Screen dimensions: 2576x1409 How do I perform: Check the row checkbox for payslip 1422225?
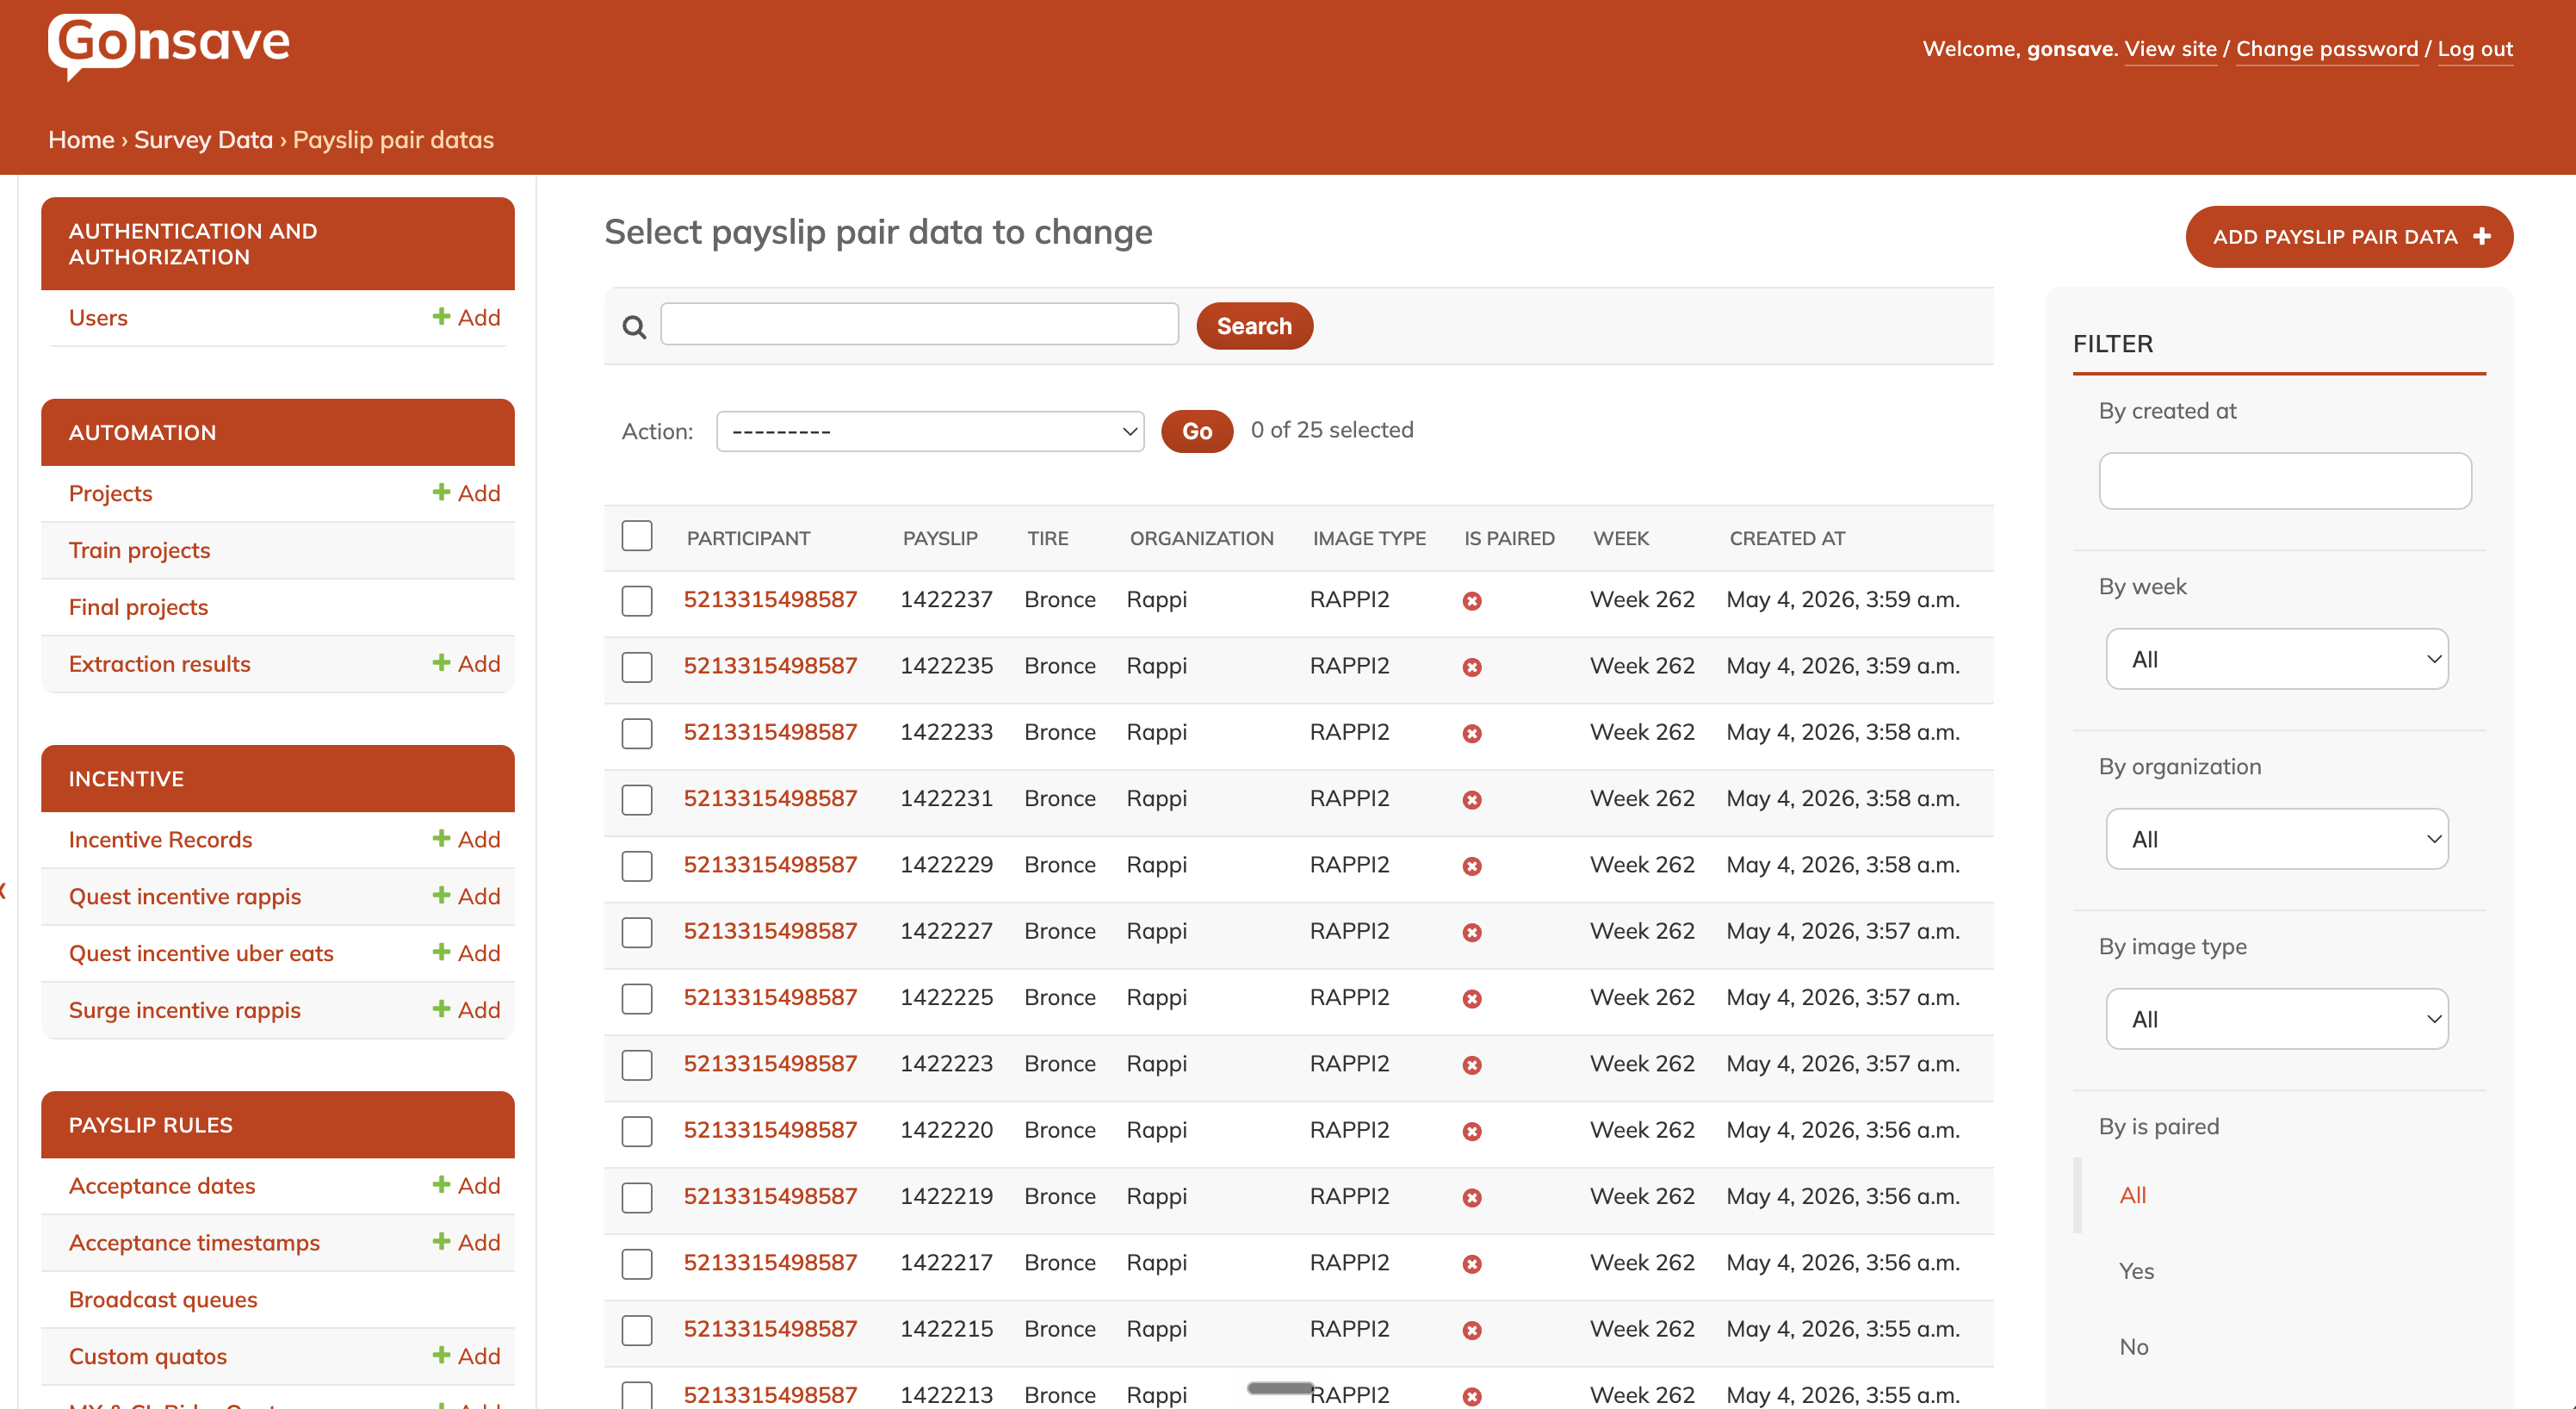point(637,999)
